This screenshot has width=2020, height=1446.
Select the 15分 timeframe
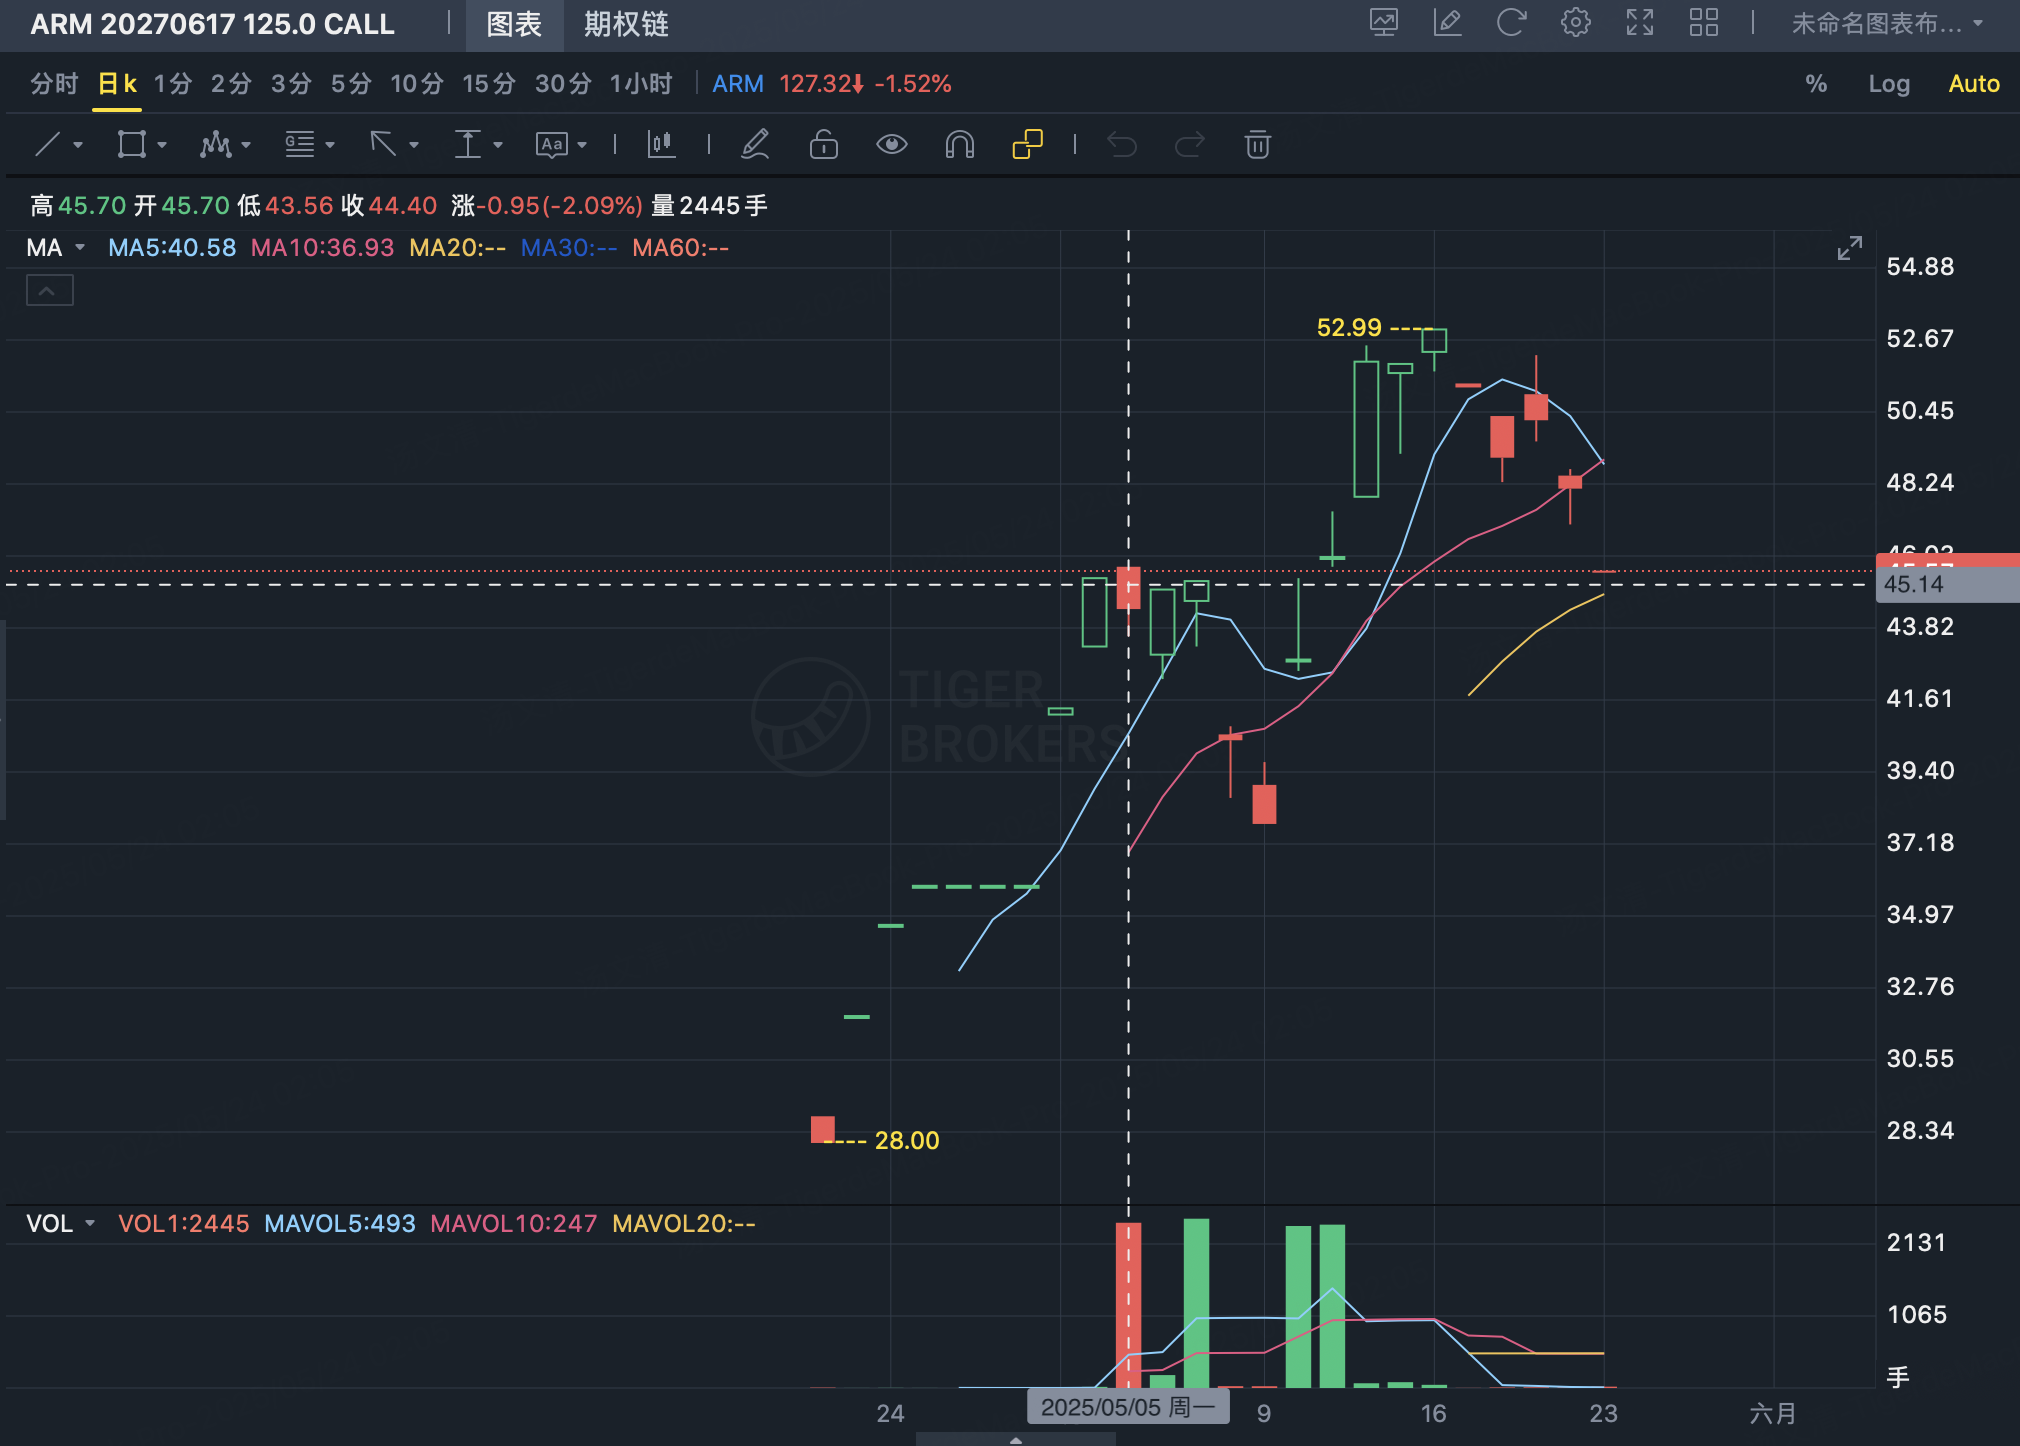[x=488, y=84]
